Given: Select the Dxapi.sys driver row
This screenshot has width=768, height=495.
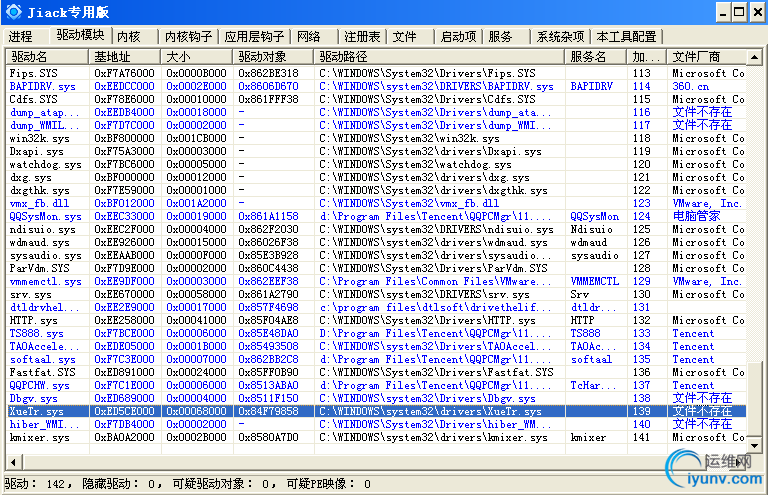Looking at the screenshot, I should [376, 151].
